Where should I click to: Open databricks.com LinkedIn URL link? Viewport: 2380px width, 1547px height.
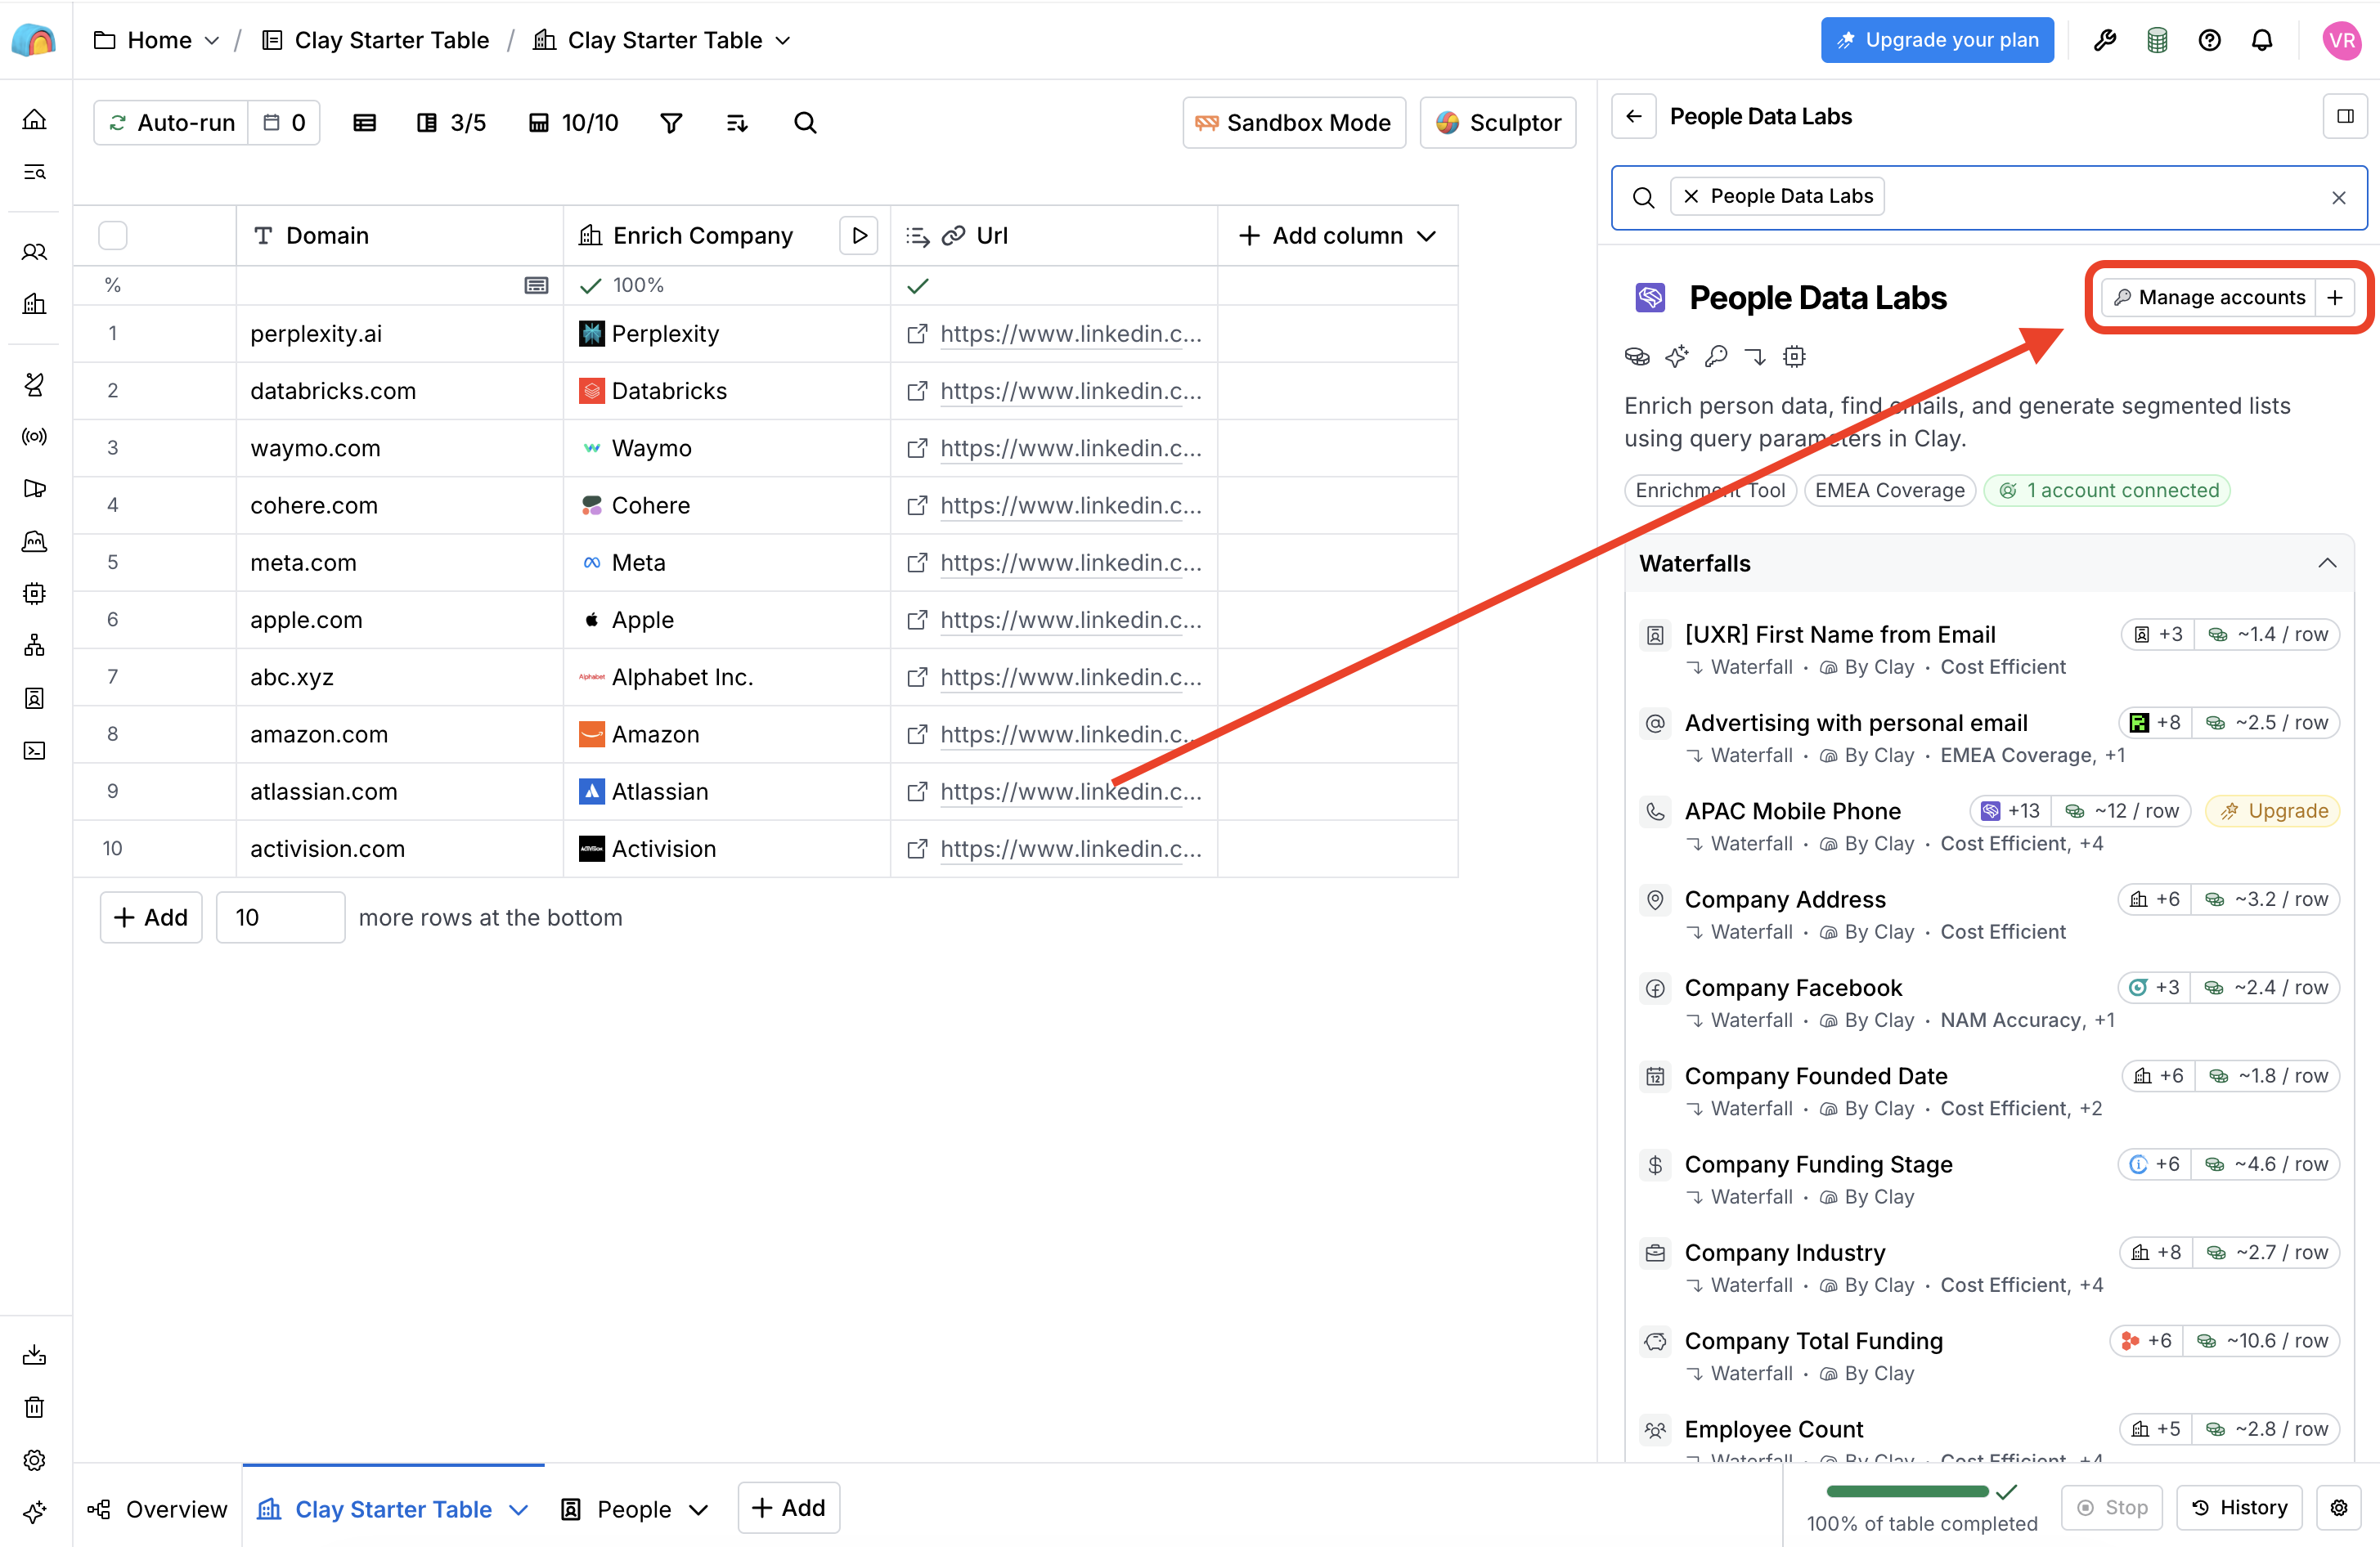click(x=1071, y=391)
